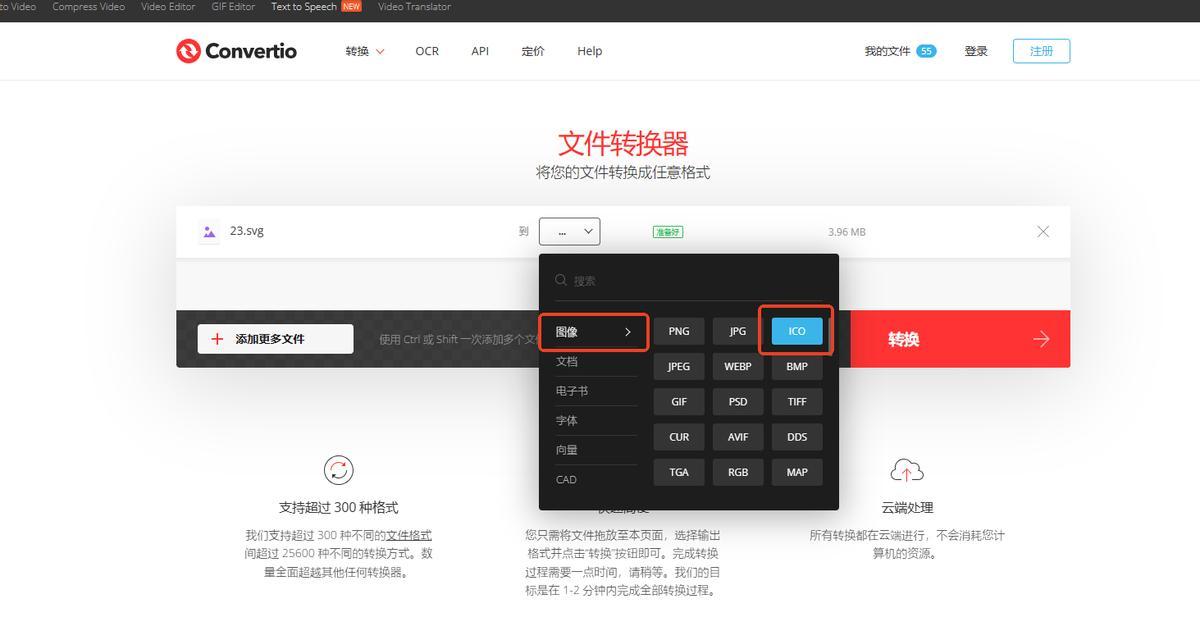Viewport: 1200px width, 641px height.
Task: Open the output format dropdown
Action: point(569,231)
